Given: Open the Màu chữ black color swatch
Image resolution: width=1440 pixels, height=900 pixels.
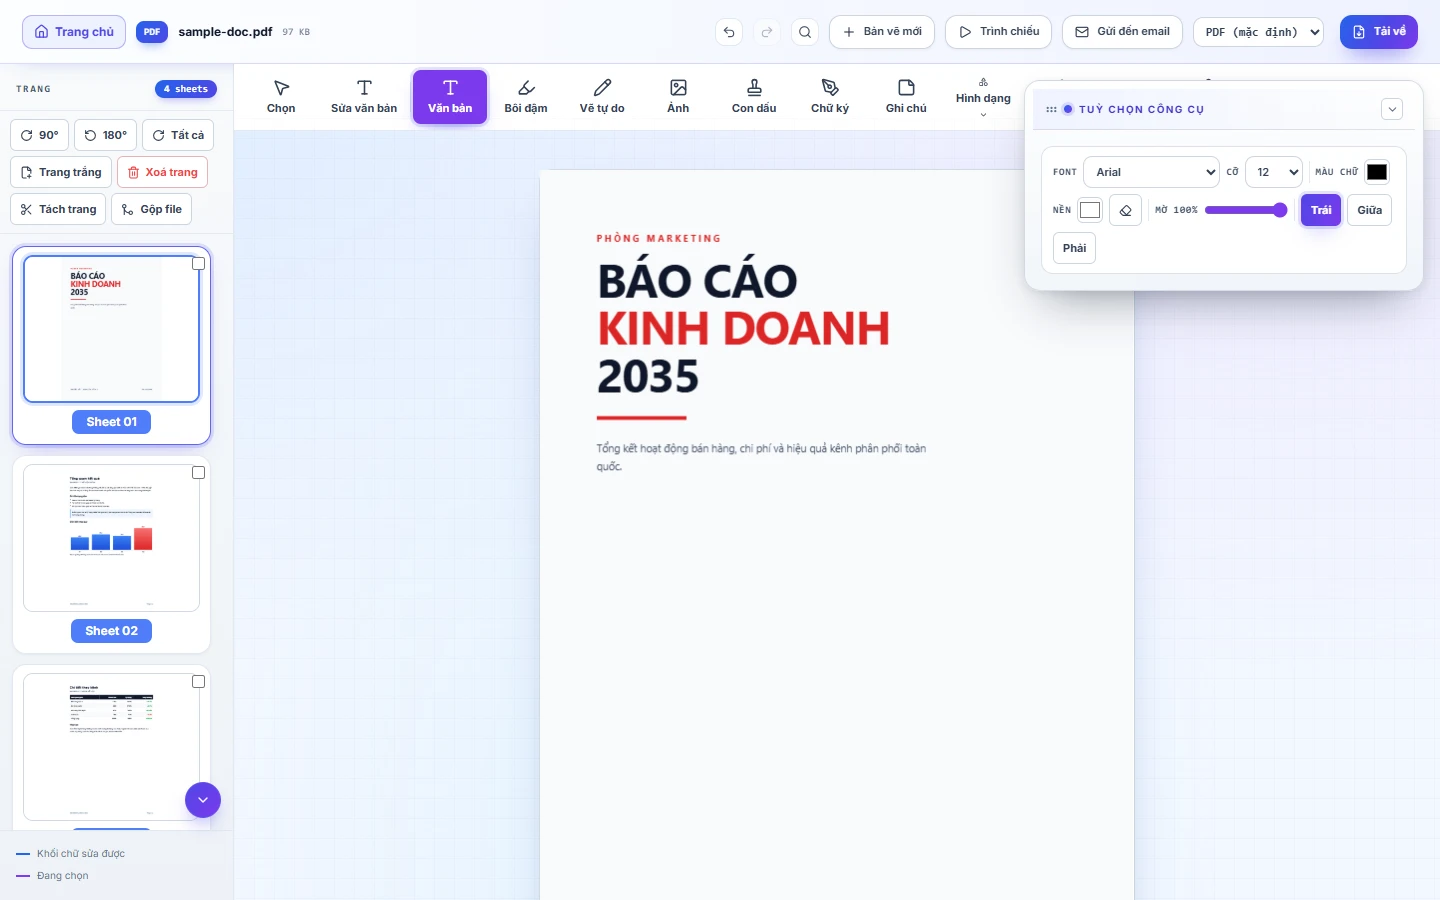Looking at the screenshot, I should [x=1377, y=172].
